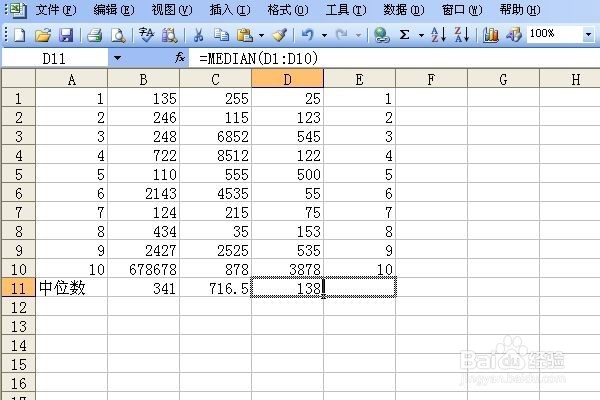Expand the Undo history arrow
The width and height of the screenshot is (600, 400).
[324, 36]
